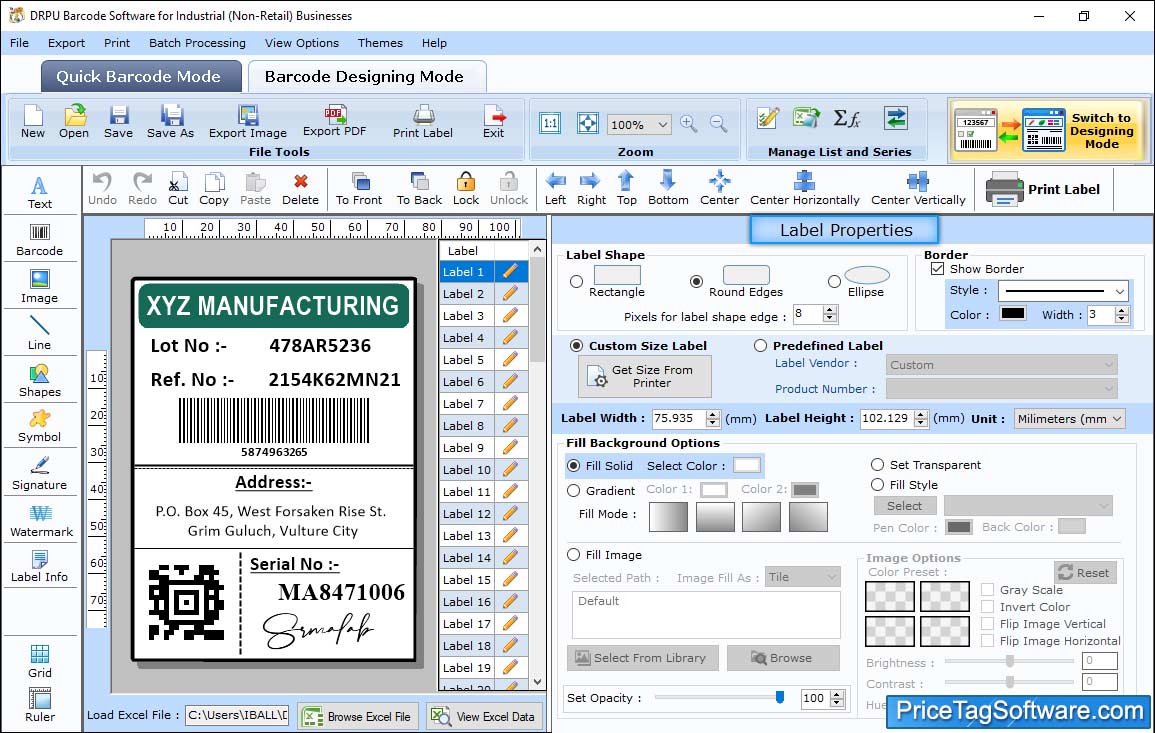Select the Custom Size Label option

[x=576, y=346]
